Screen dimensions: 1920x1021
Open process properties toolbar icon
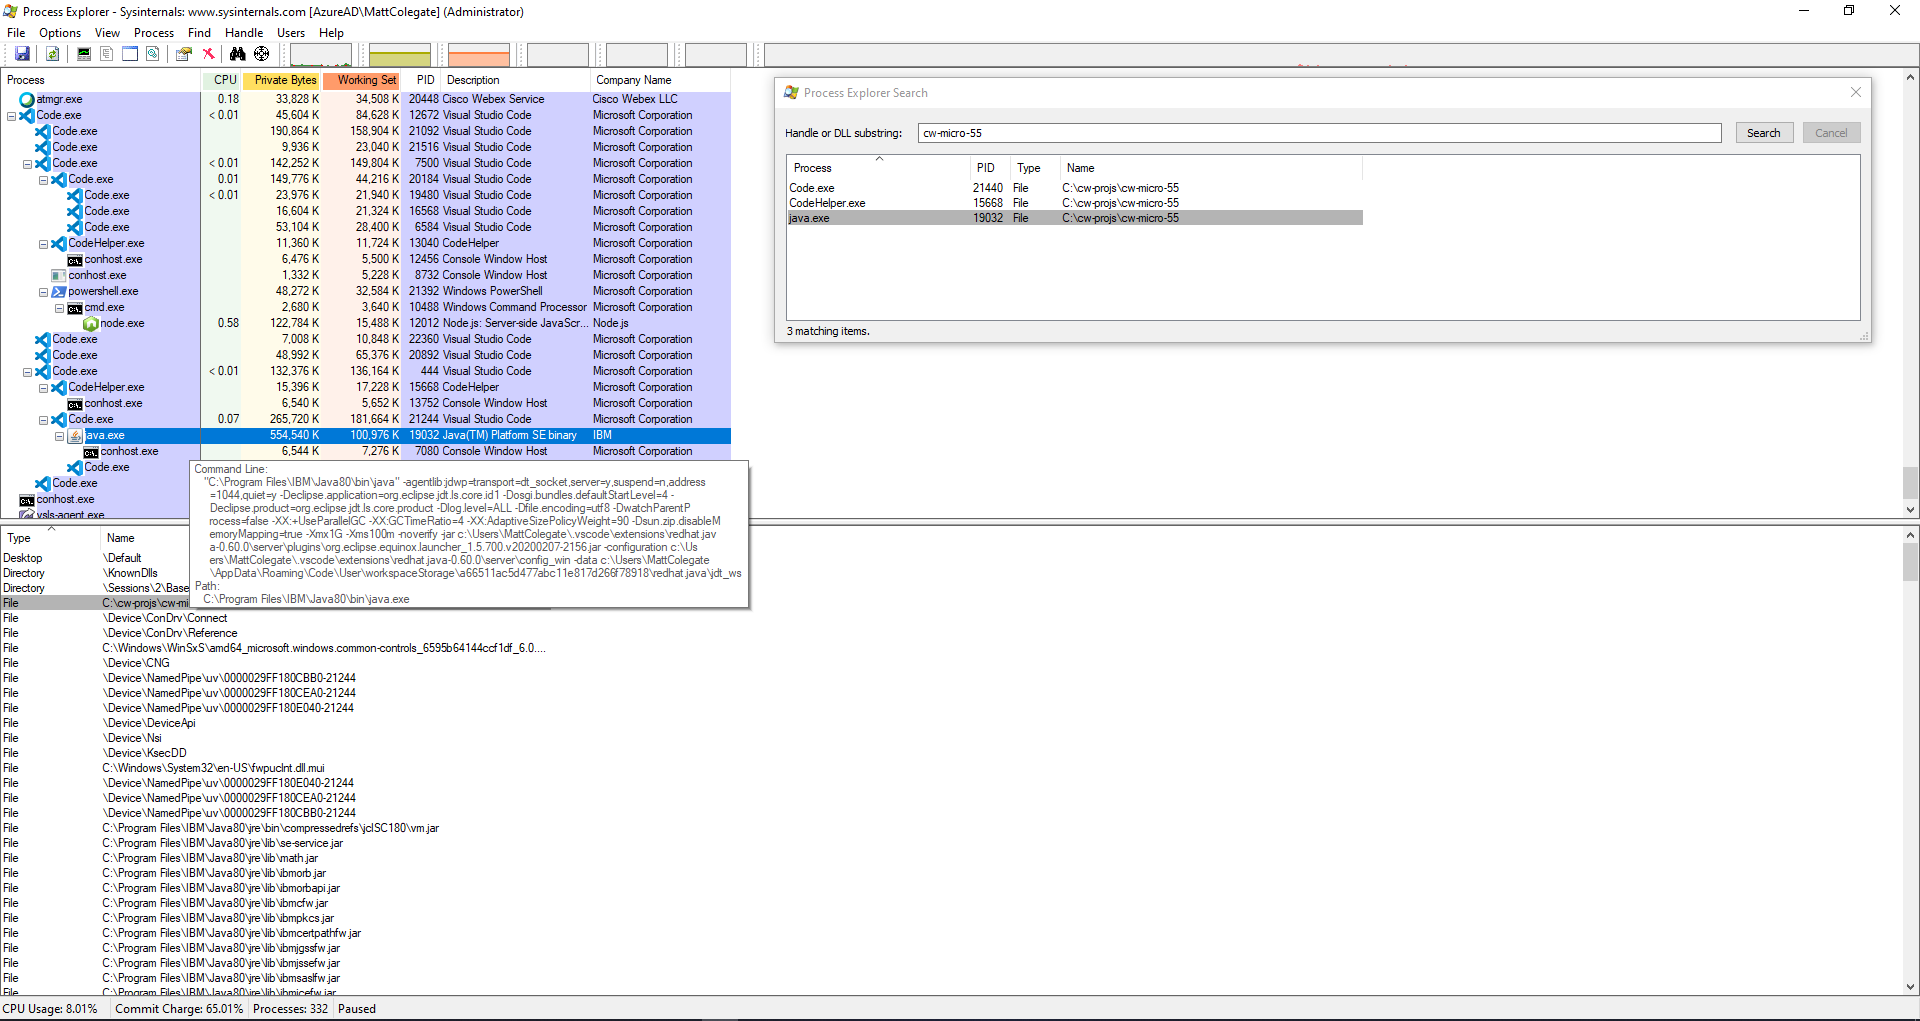click(x=183, y=54)
